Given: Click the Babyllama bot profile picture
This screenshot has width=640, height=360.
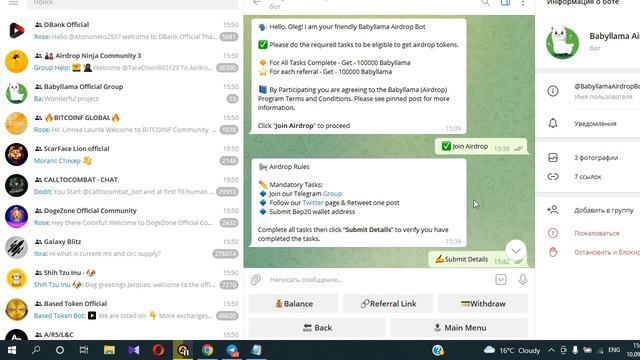Looking at the screenshot, I should pos(562,42).
